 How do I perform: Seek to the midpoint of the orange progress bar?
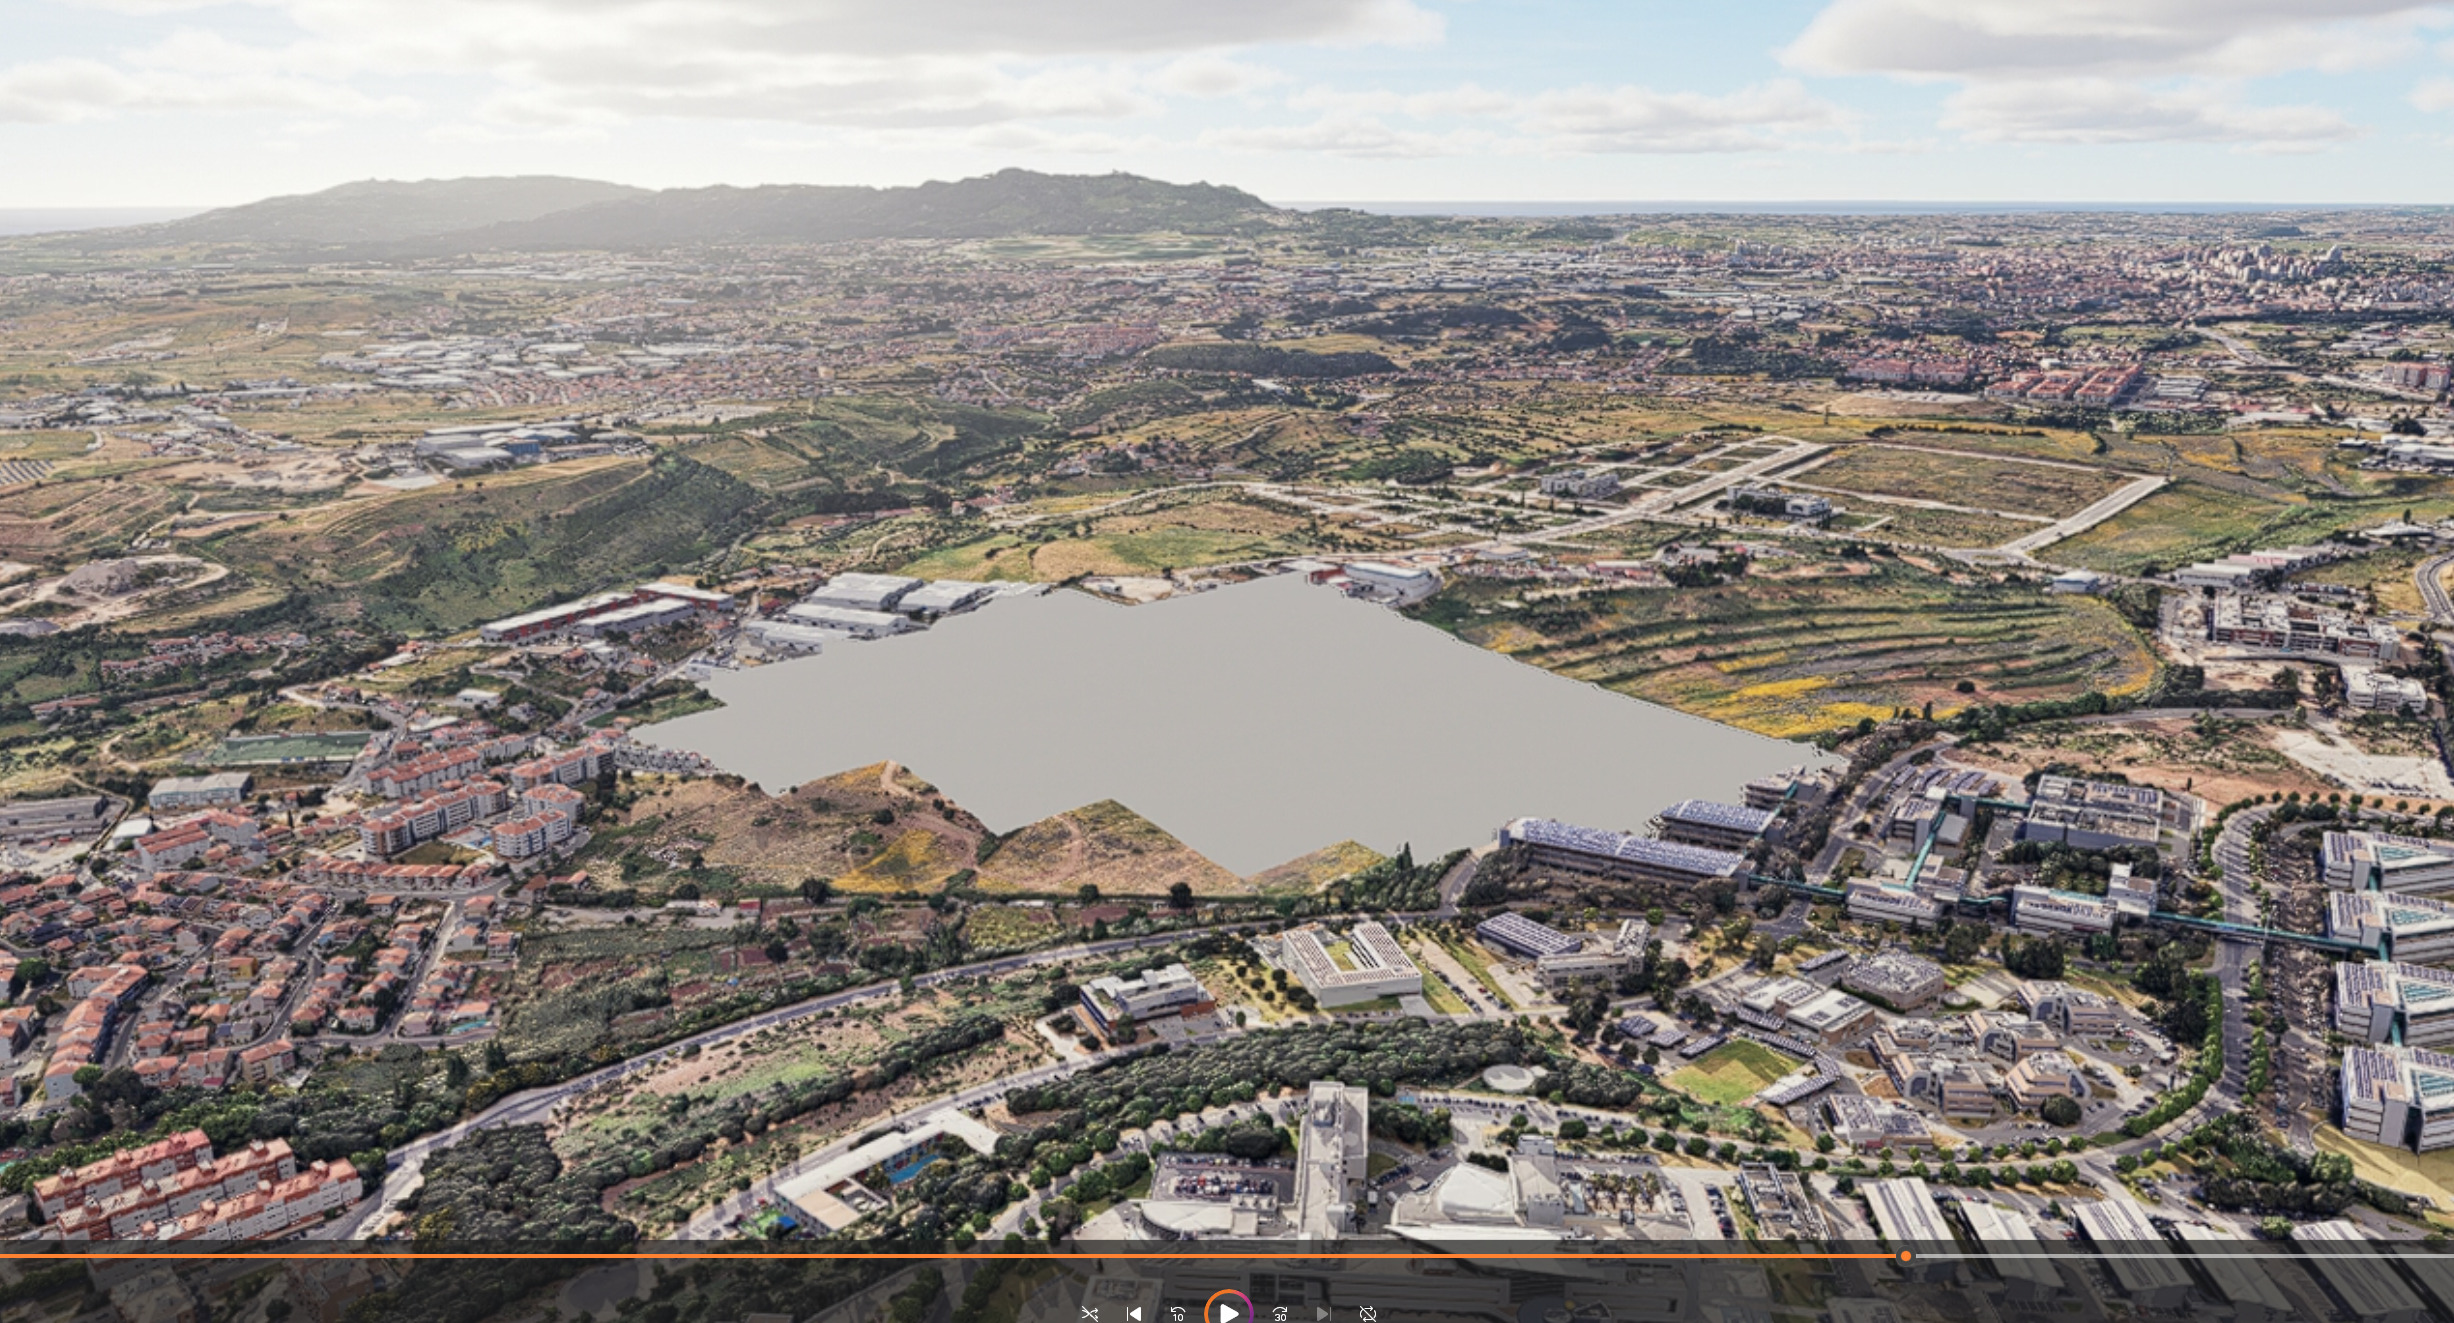pos(953,1256)
